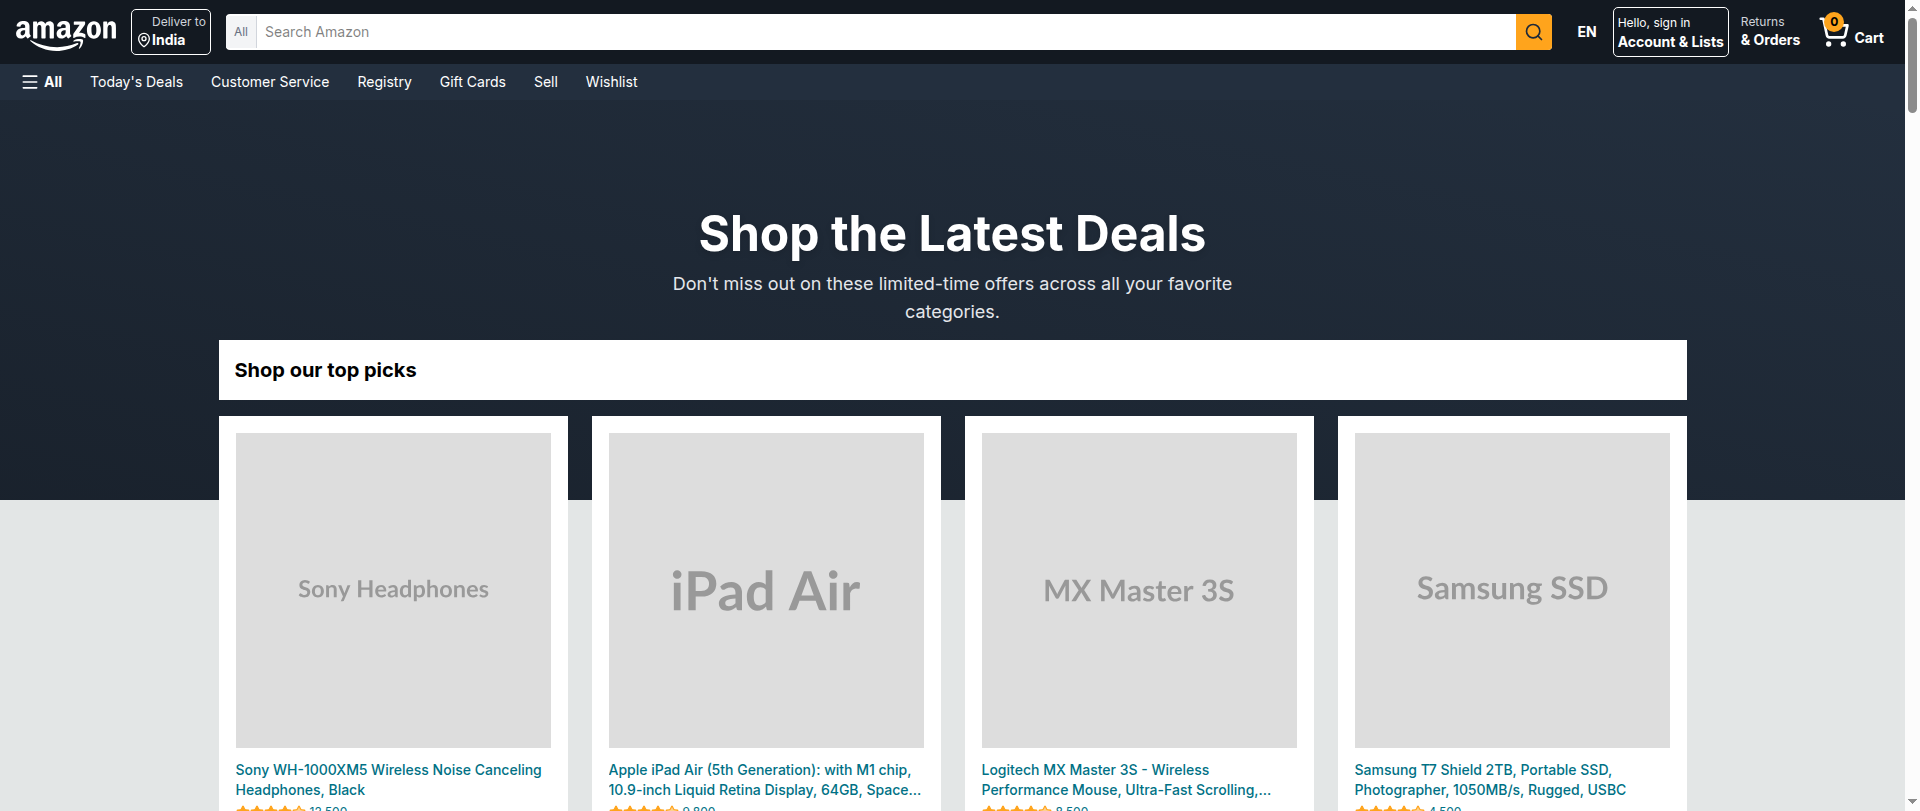Open the hamburger All menu
Screen dimensions: 1920x811
click(x=42, y=82)
